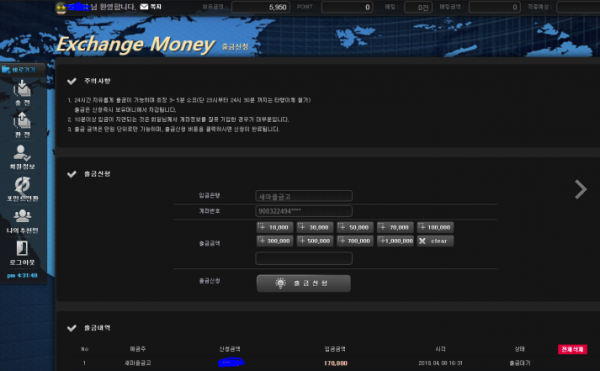Screen dimensions: 600x371
Task: Add 100,000 to withdrawal amount
Action: pos(435,227)
